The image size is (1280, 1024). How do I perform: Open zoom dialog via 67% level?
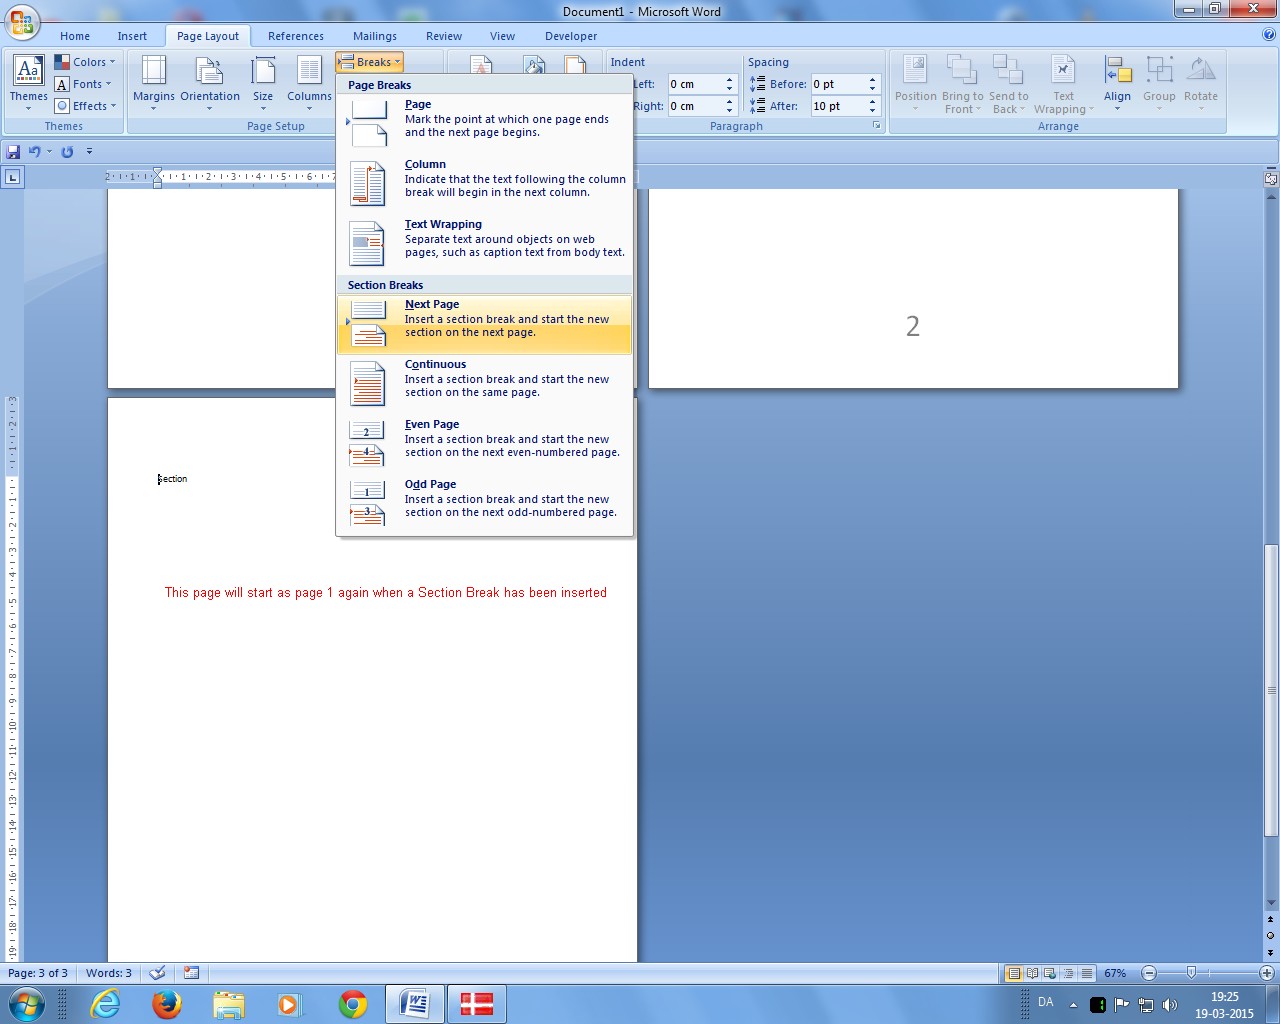(x=1115, y=973)
